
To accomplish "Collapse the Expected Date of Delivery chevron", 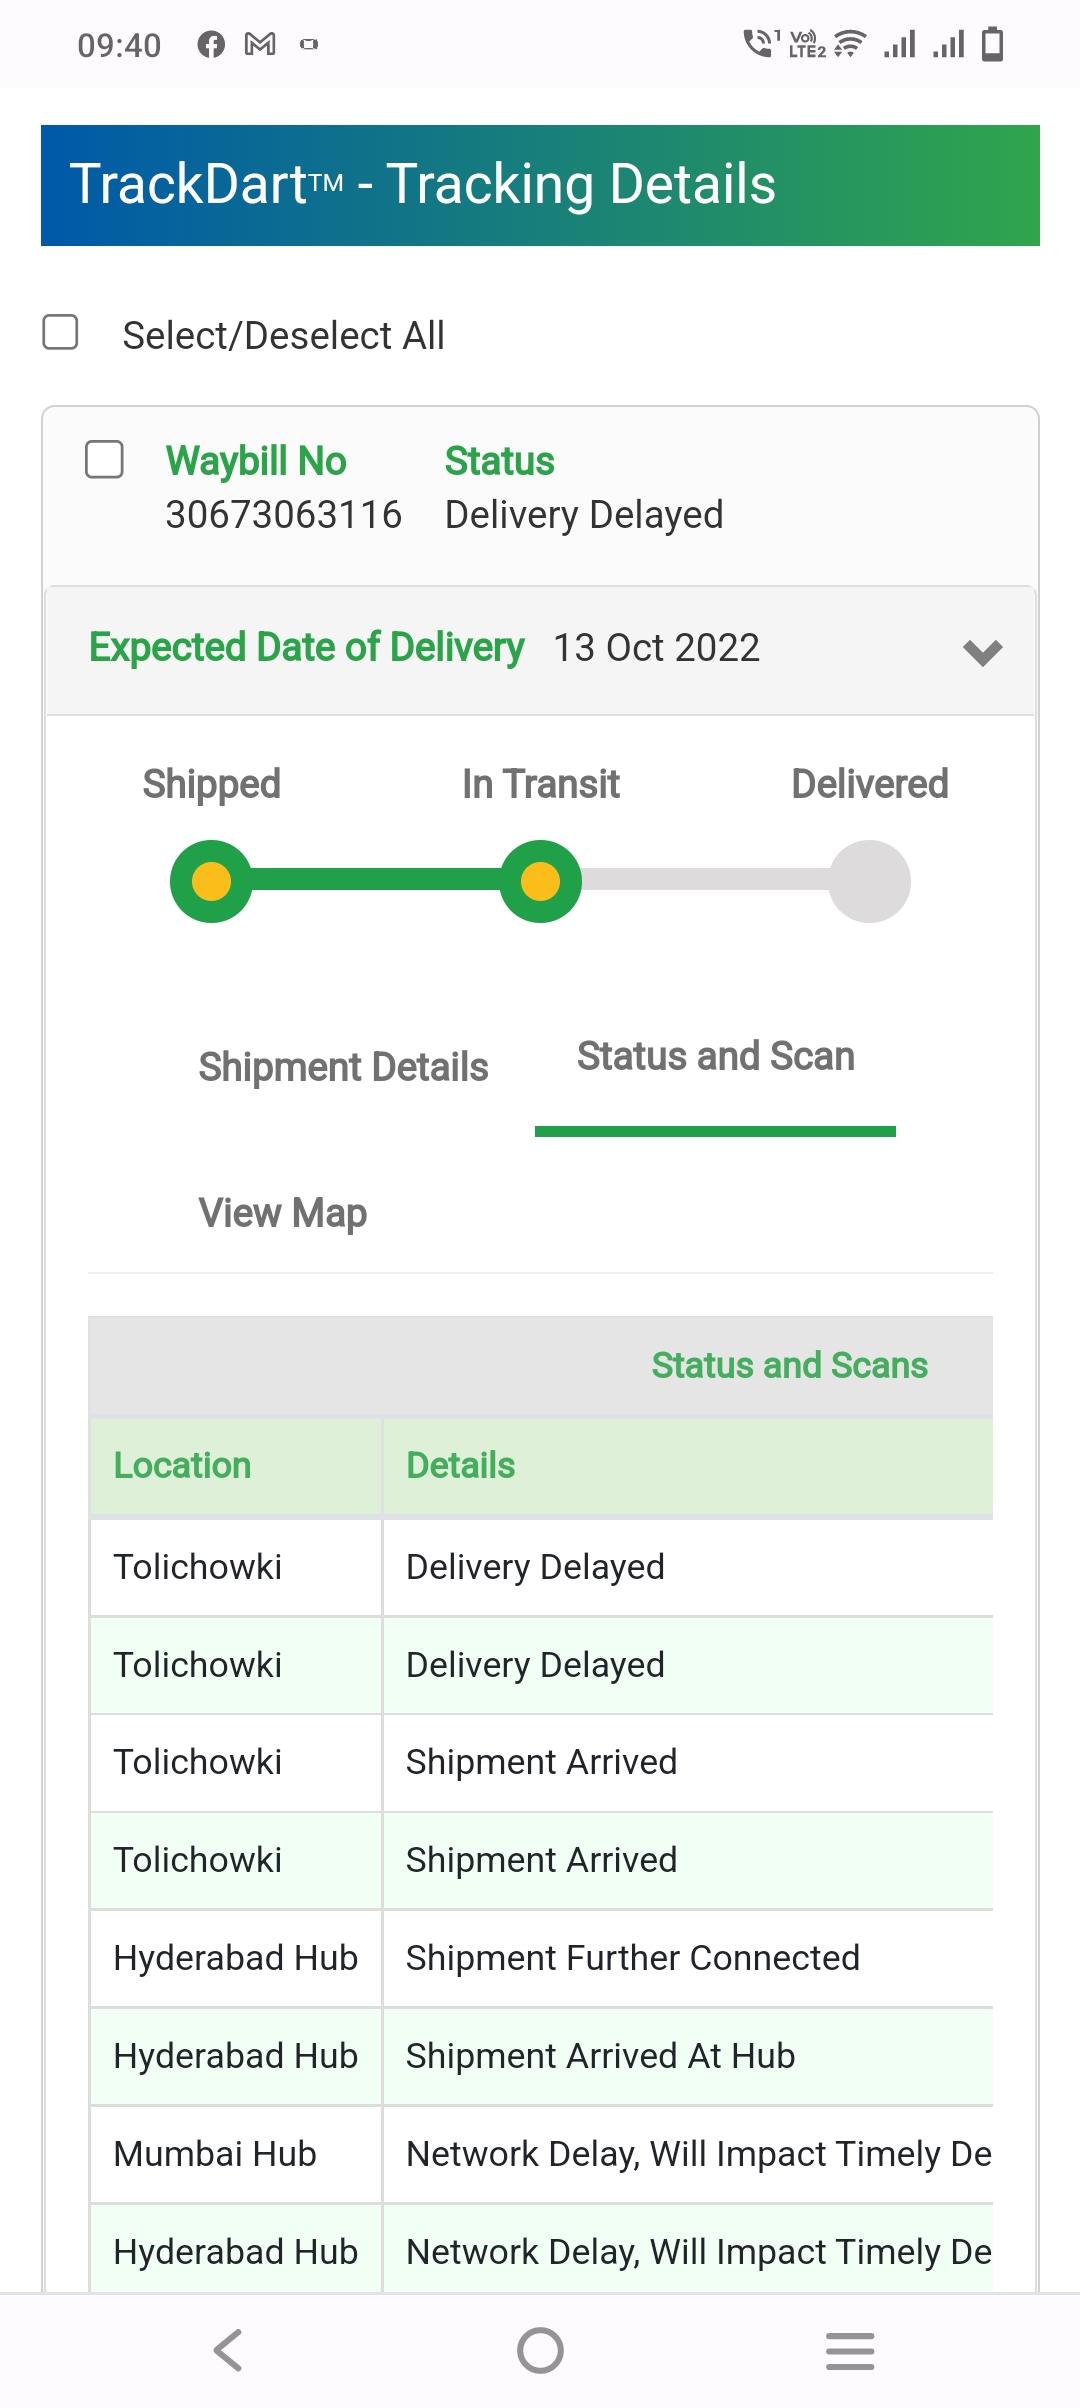I will (x=982, y=652).
